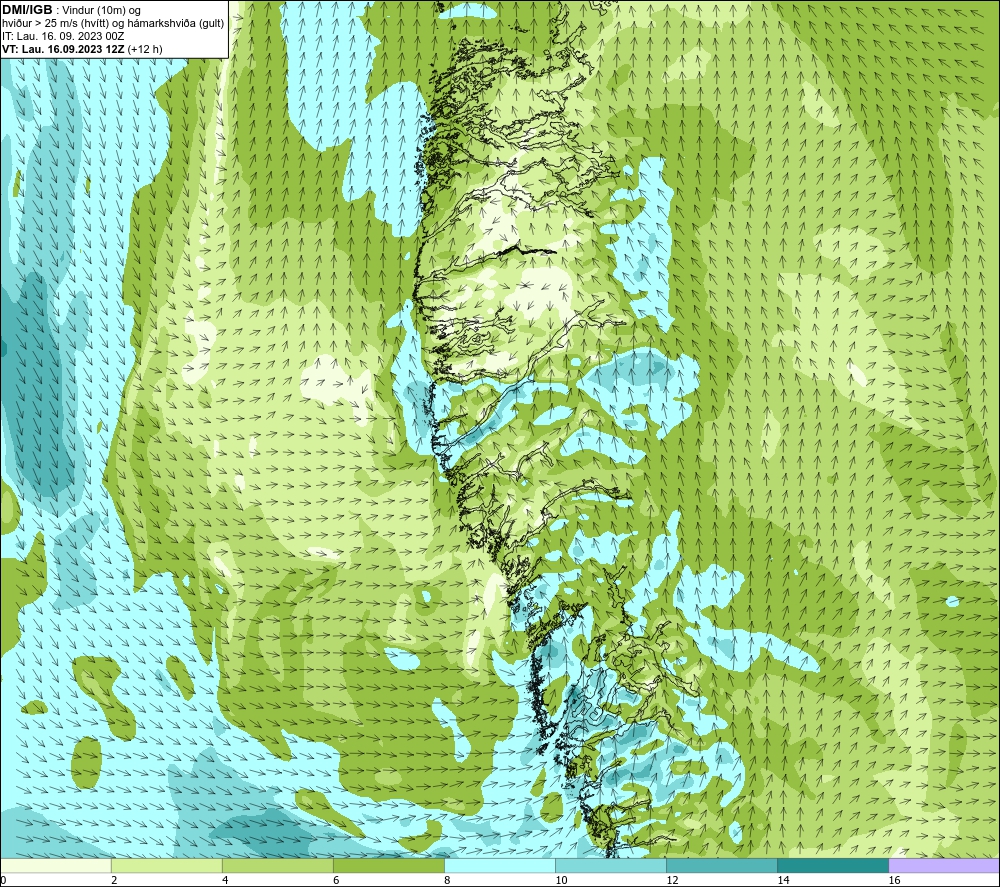1000x887 pixels.
Task: Click the legend scale label '6'
Action: (x=336, y=880)
